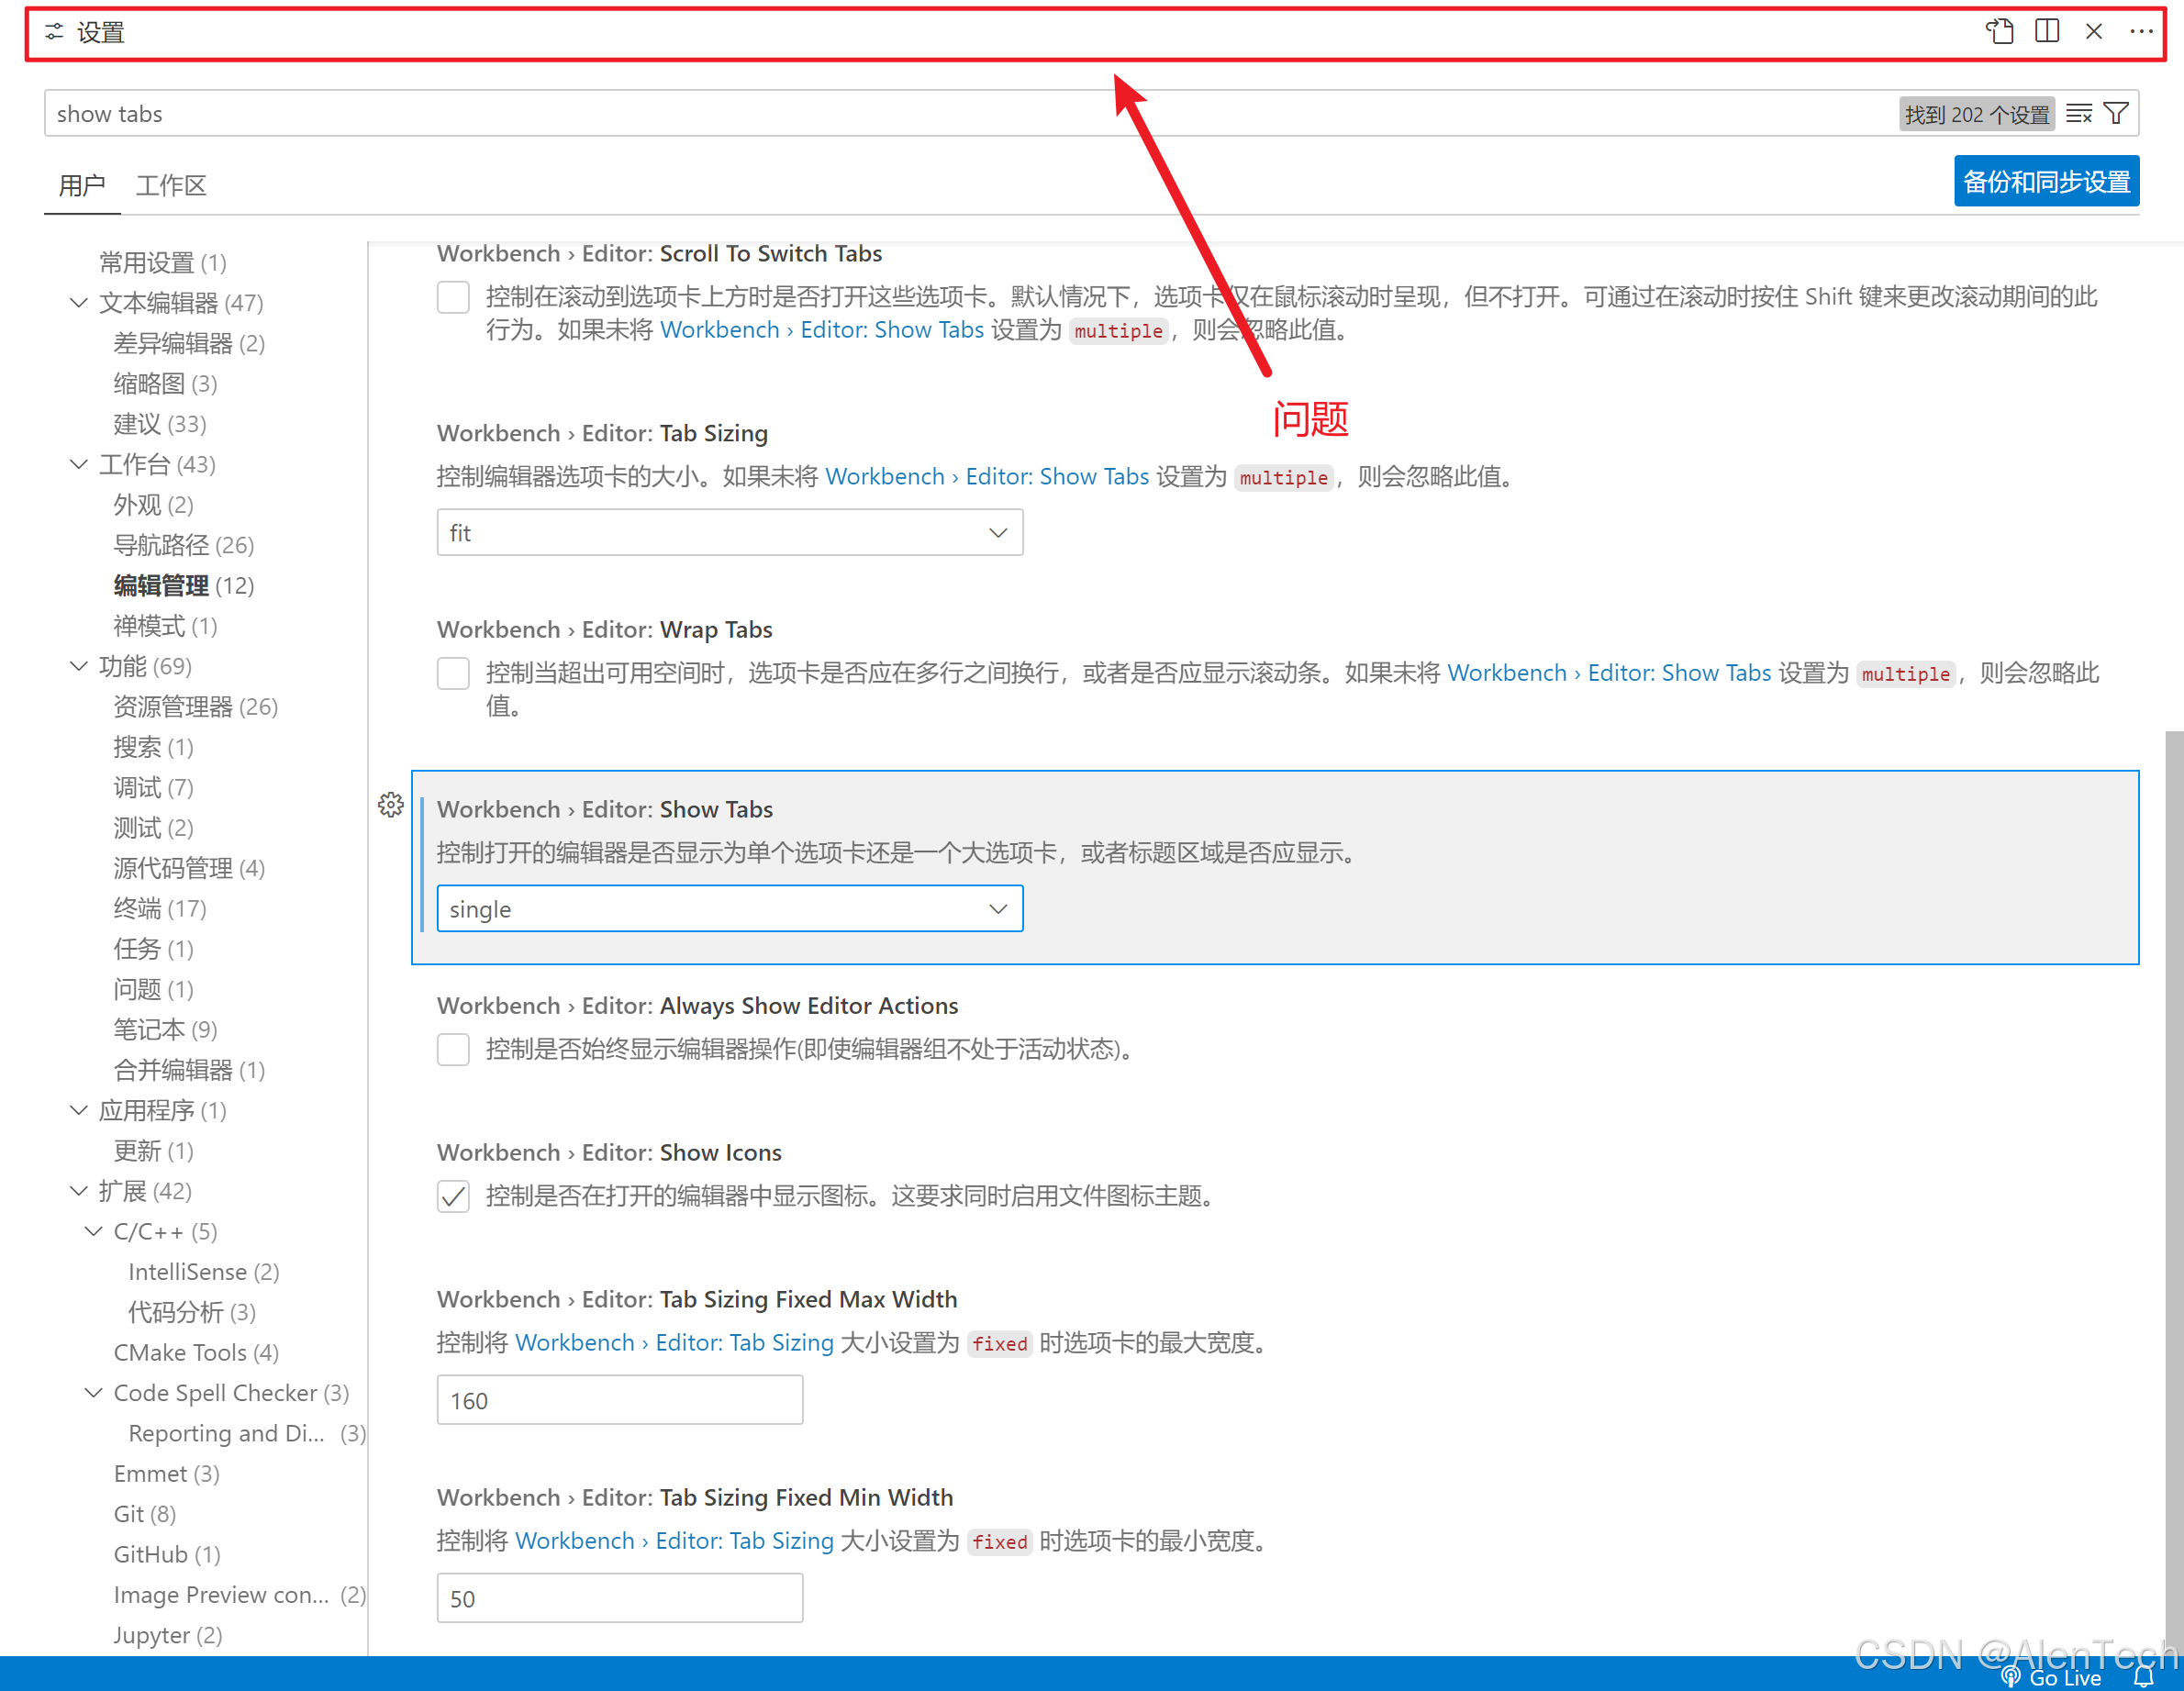Screen dimensions: 2184x1691
Task: Open the Show Tabs 'single' dropdown
Action: [729, 909]
